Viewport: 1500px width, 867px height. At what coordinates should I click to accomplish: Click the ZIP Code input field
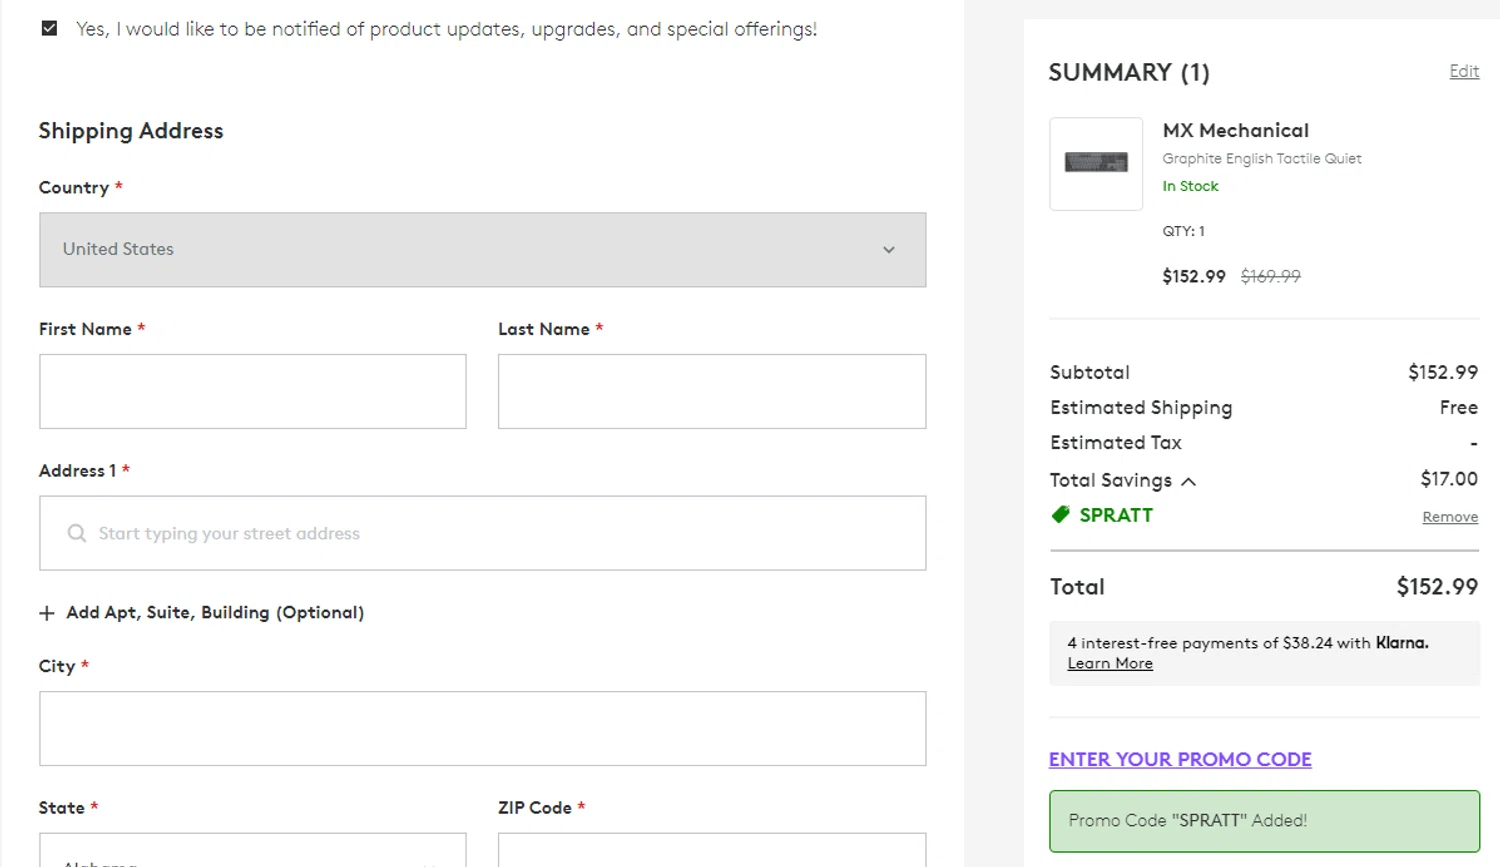711,850
